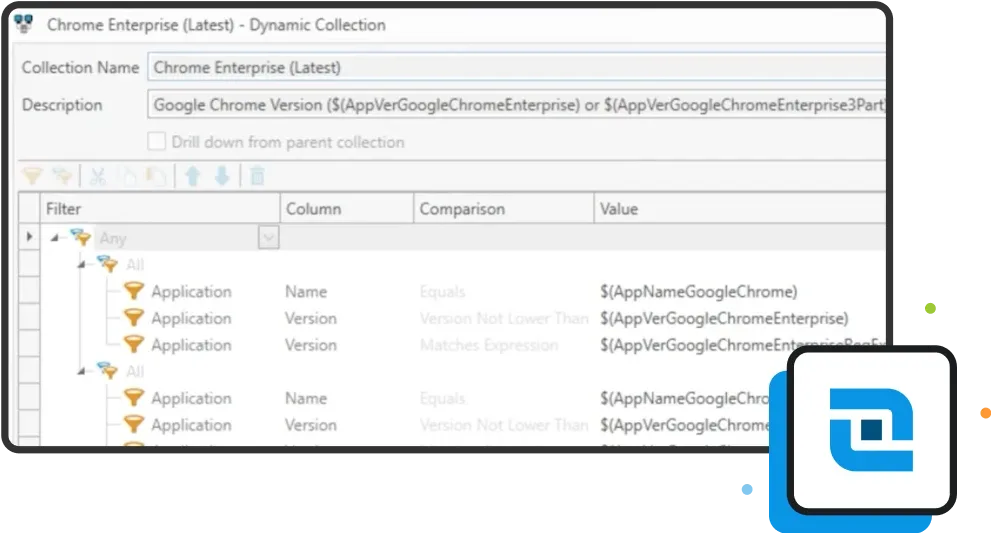Click the add group filter icon in toolbar
991x533 pixels.
[x=61, y=176]
